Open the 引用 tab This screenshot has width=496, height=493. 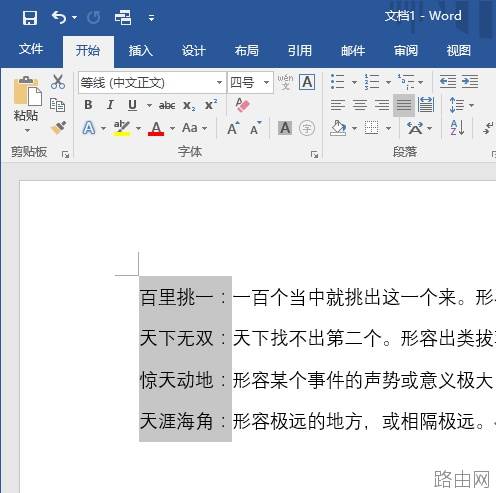300,51
